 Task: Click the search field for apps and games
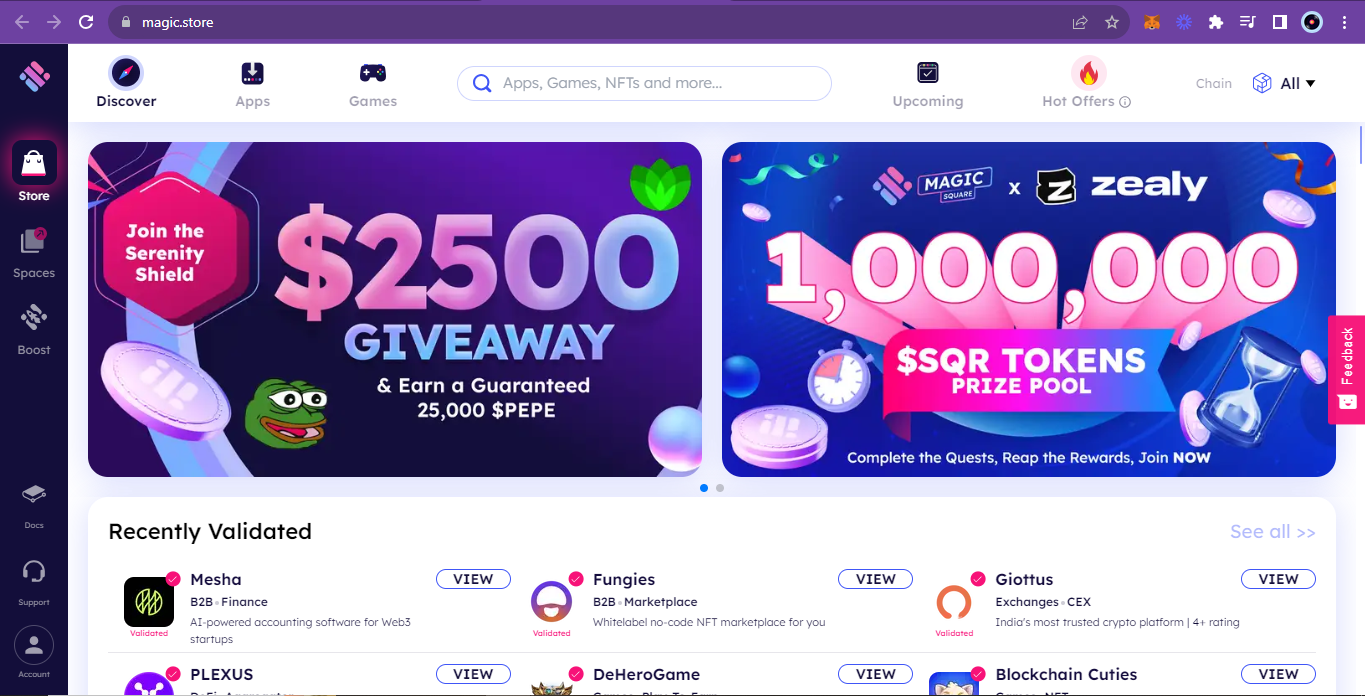point(644,84)
